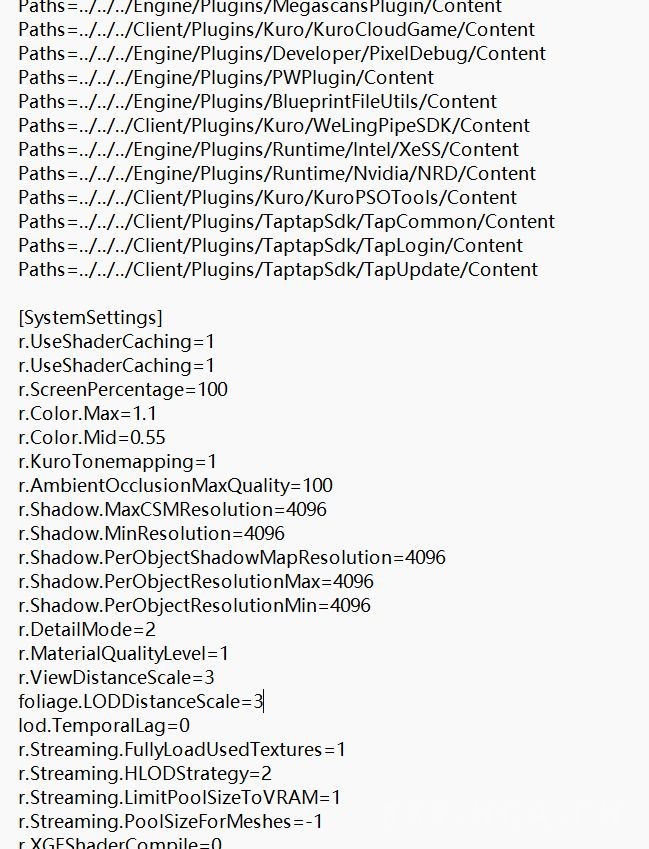Place cursor on r.DetailMode=2 line

point(87,630)
